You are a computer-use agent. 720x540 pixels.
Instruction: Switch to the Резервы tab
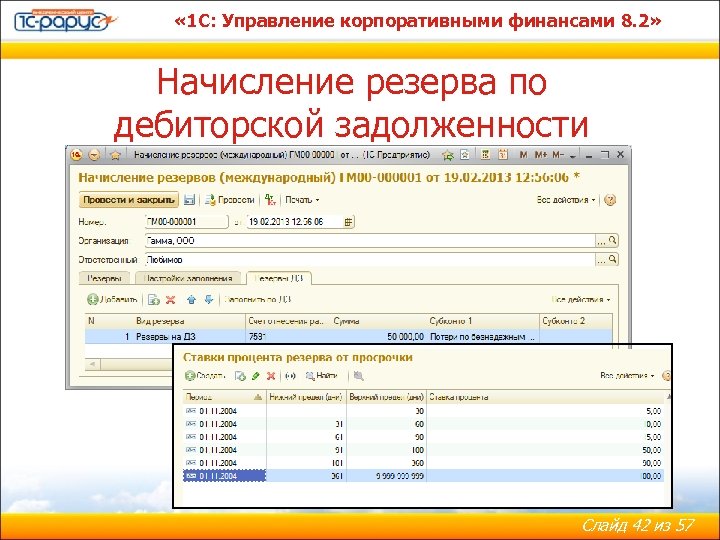pos(105,278)
